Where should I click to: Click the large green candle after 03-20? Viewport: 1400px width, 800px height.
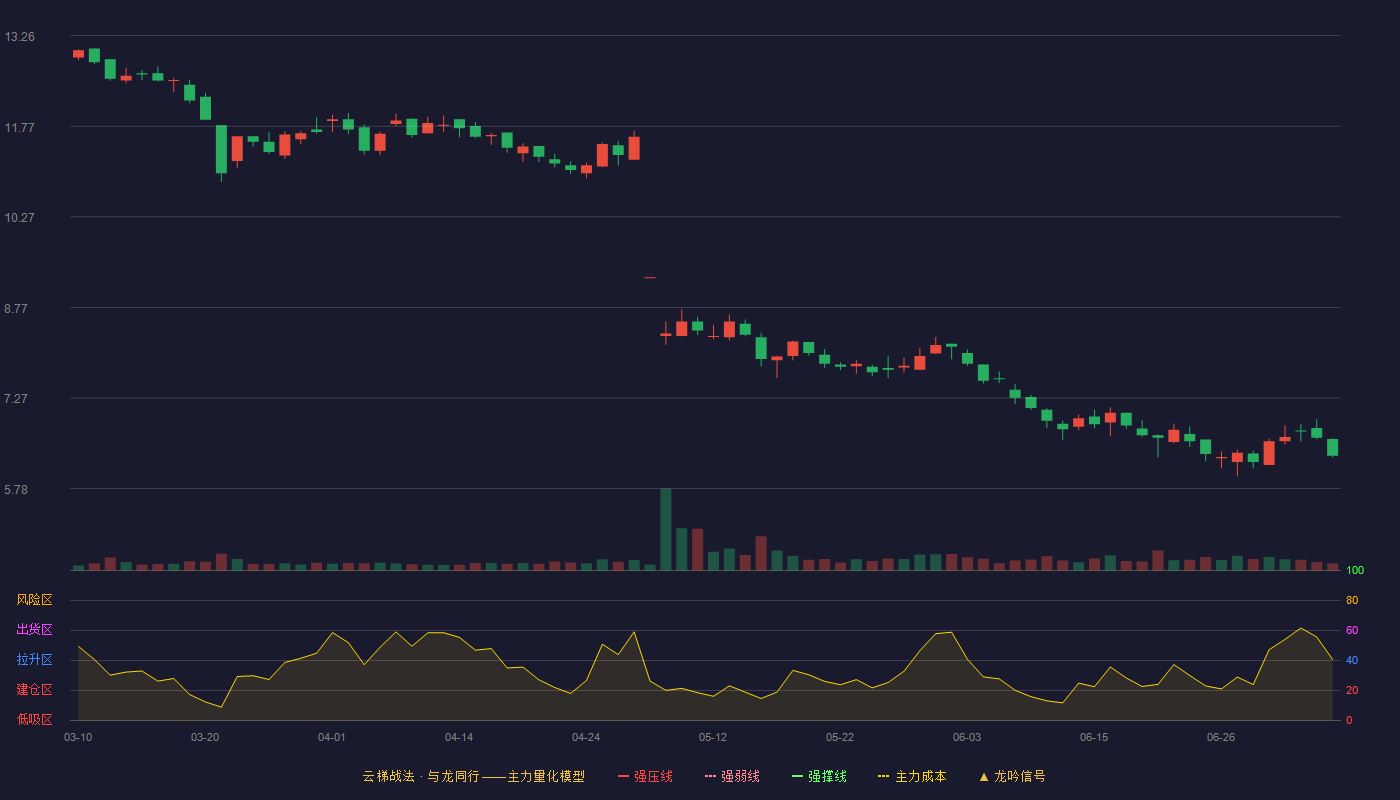pos(221,150)
